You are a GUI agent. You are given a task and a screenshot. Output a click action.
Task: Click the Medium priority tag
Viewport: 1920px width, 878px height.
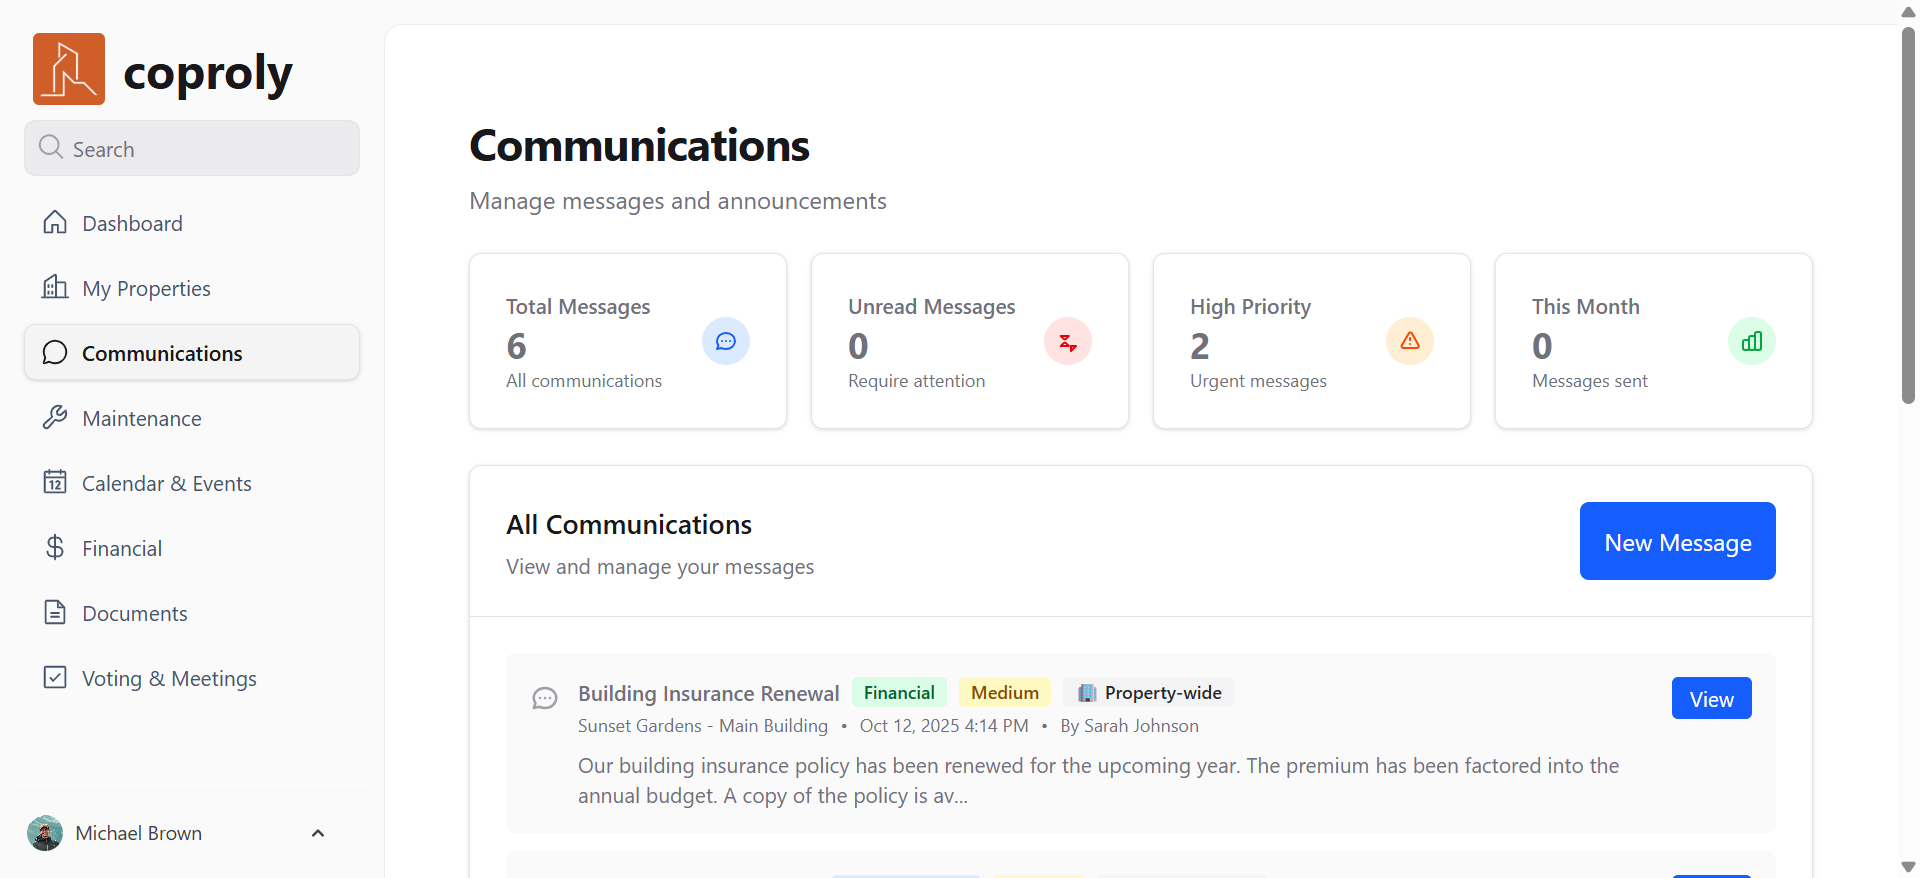1005,692
